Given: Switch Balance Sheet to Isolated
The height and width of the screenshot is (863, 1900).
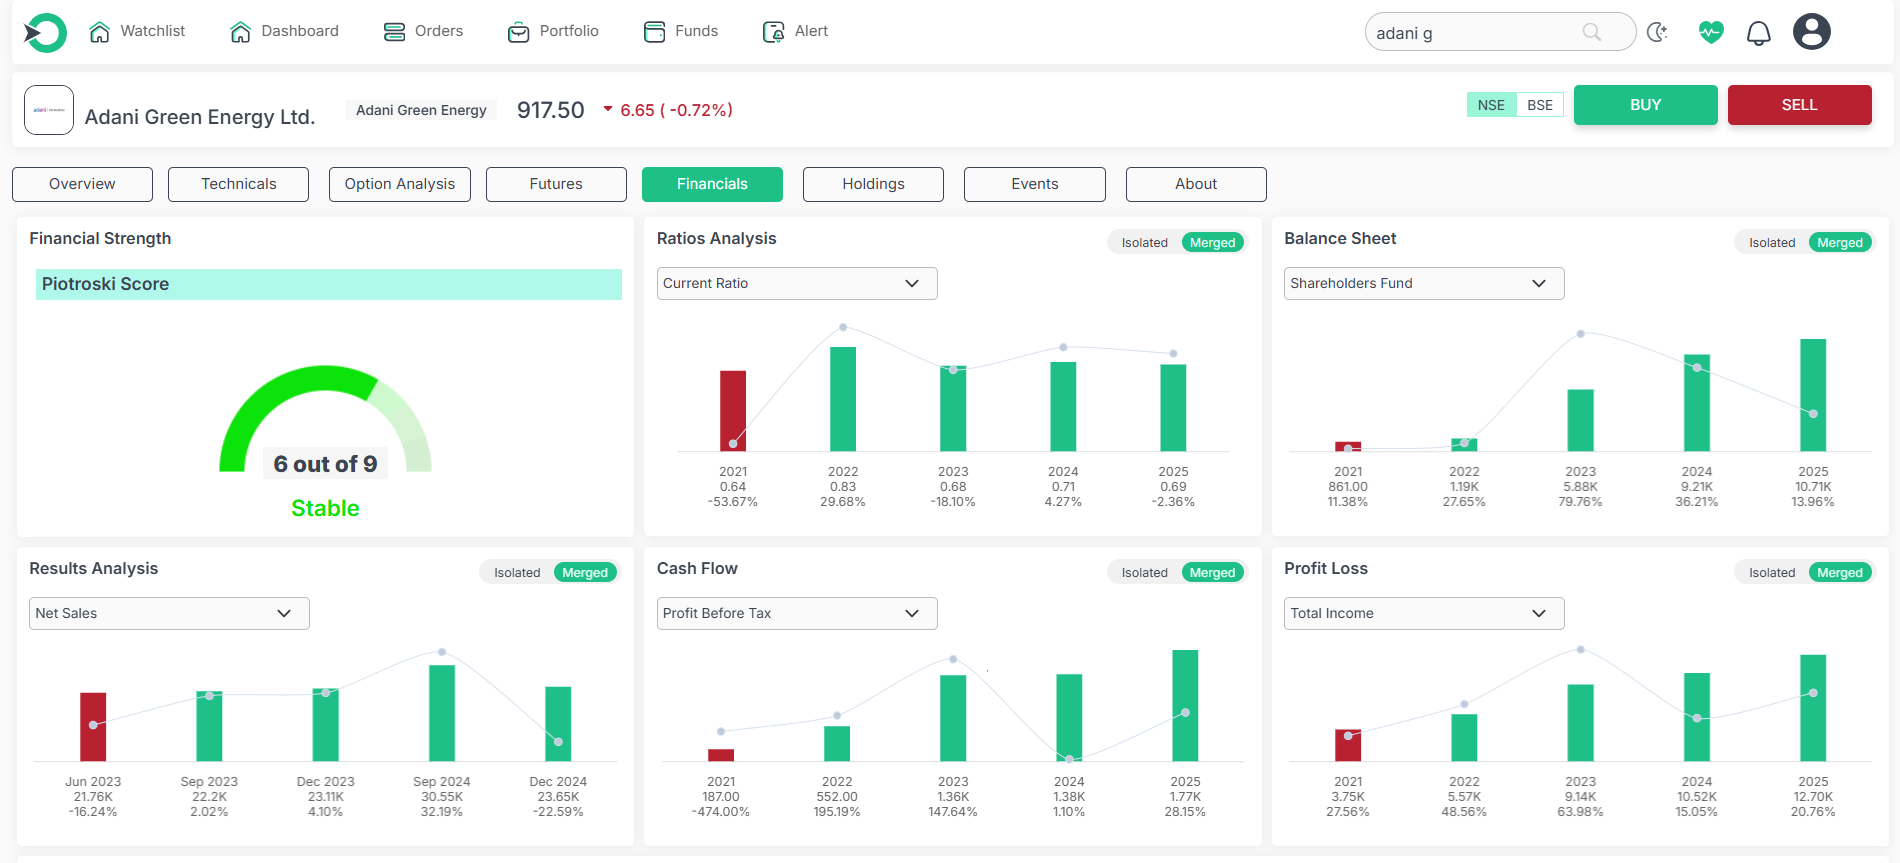Looking at the screenshot, I should coord(1772,243).
